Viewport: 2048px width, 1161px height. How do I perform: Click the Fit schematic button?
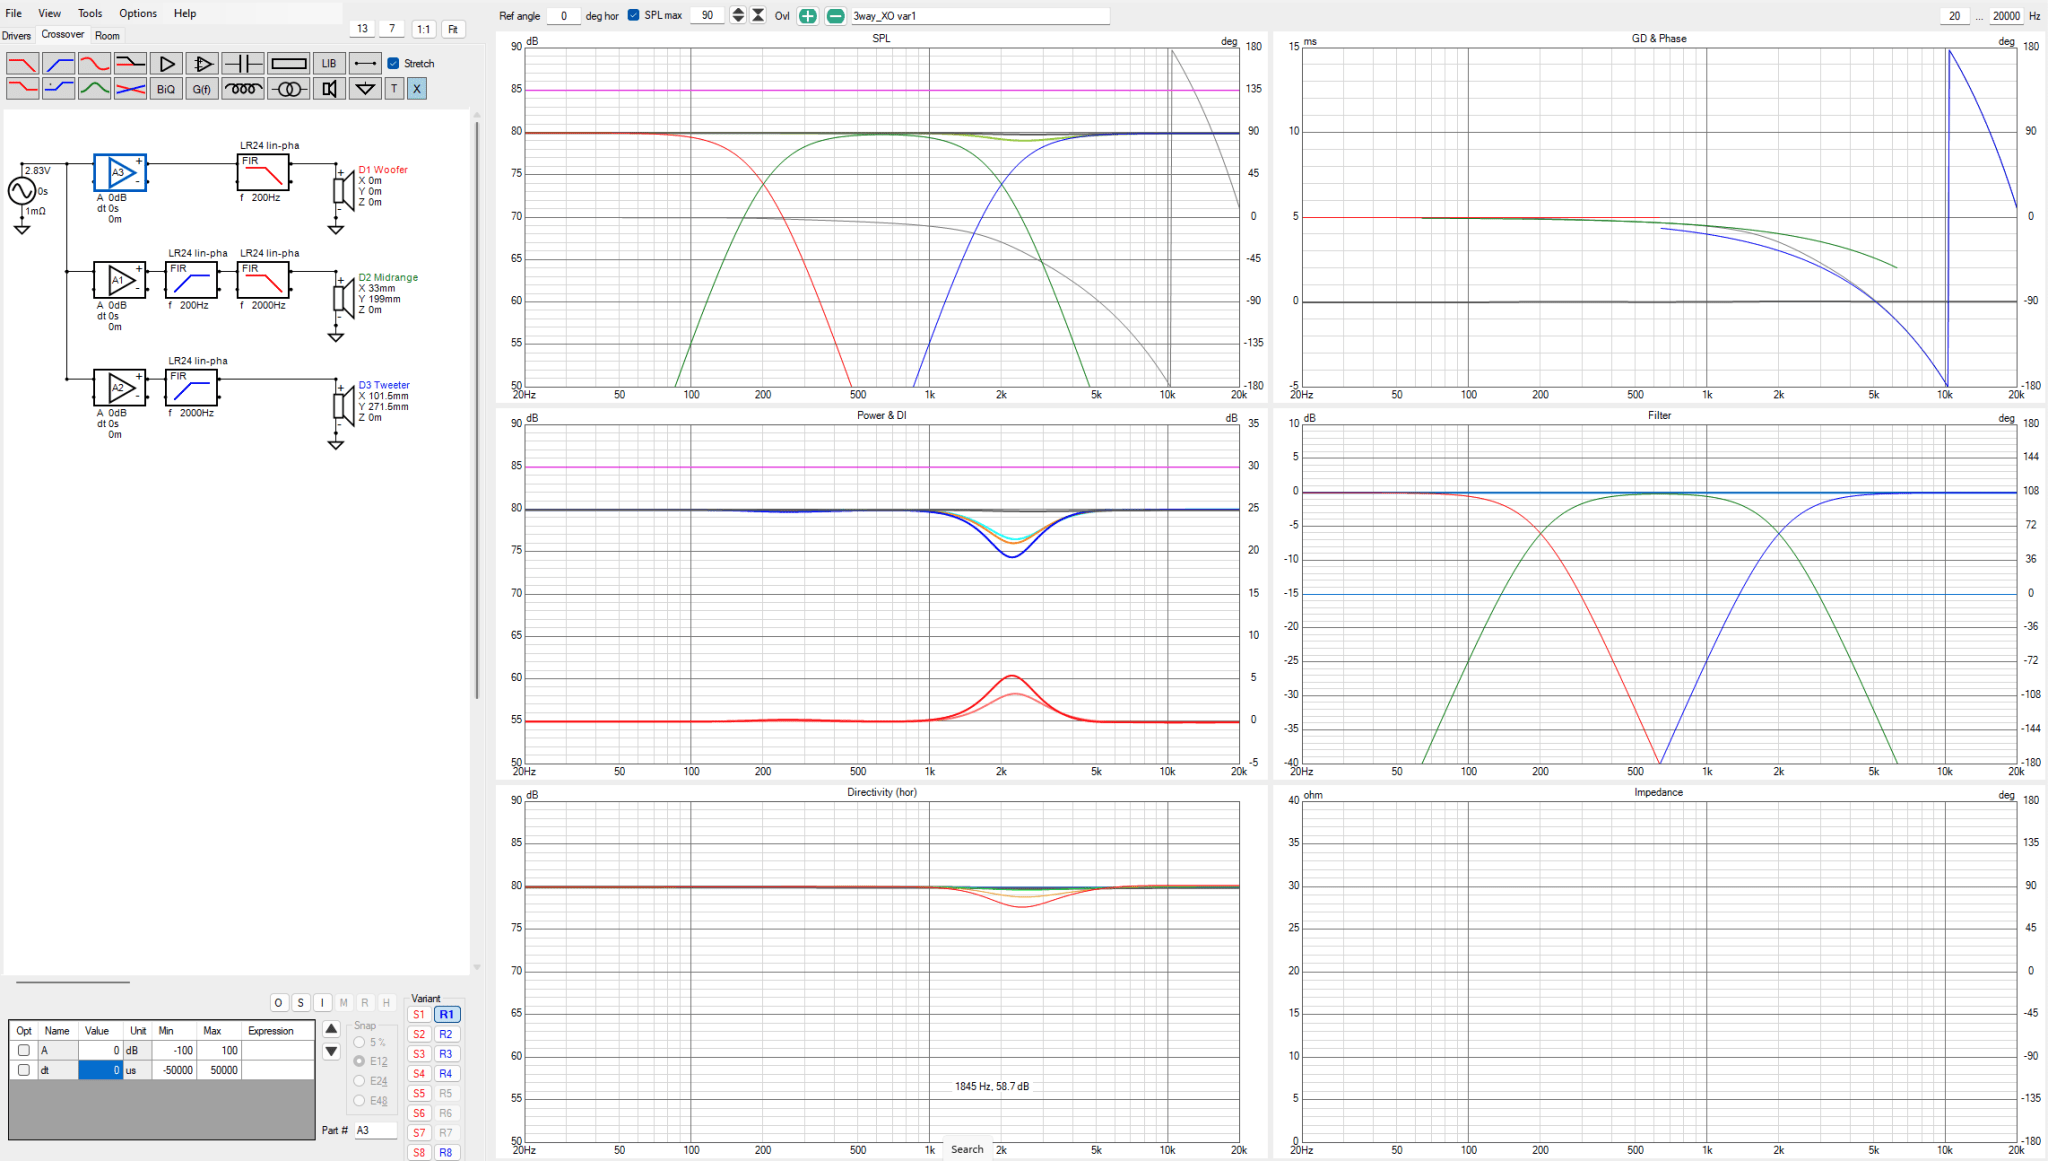click(453, 29)
